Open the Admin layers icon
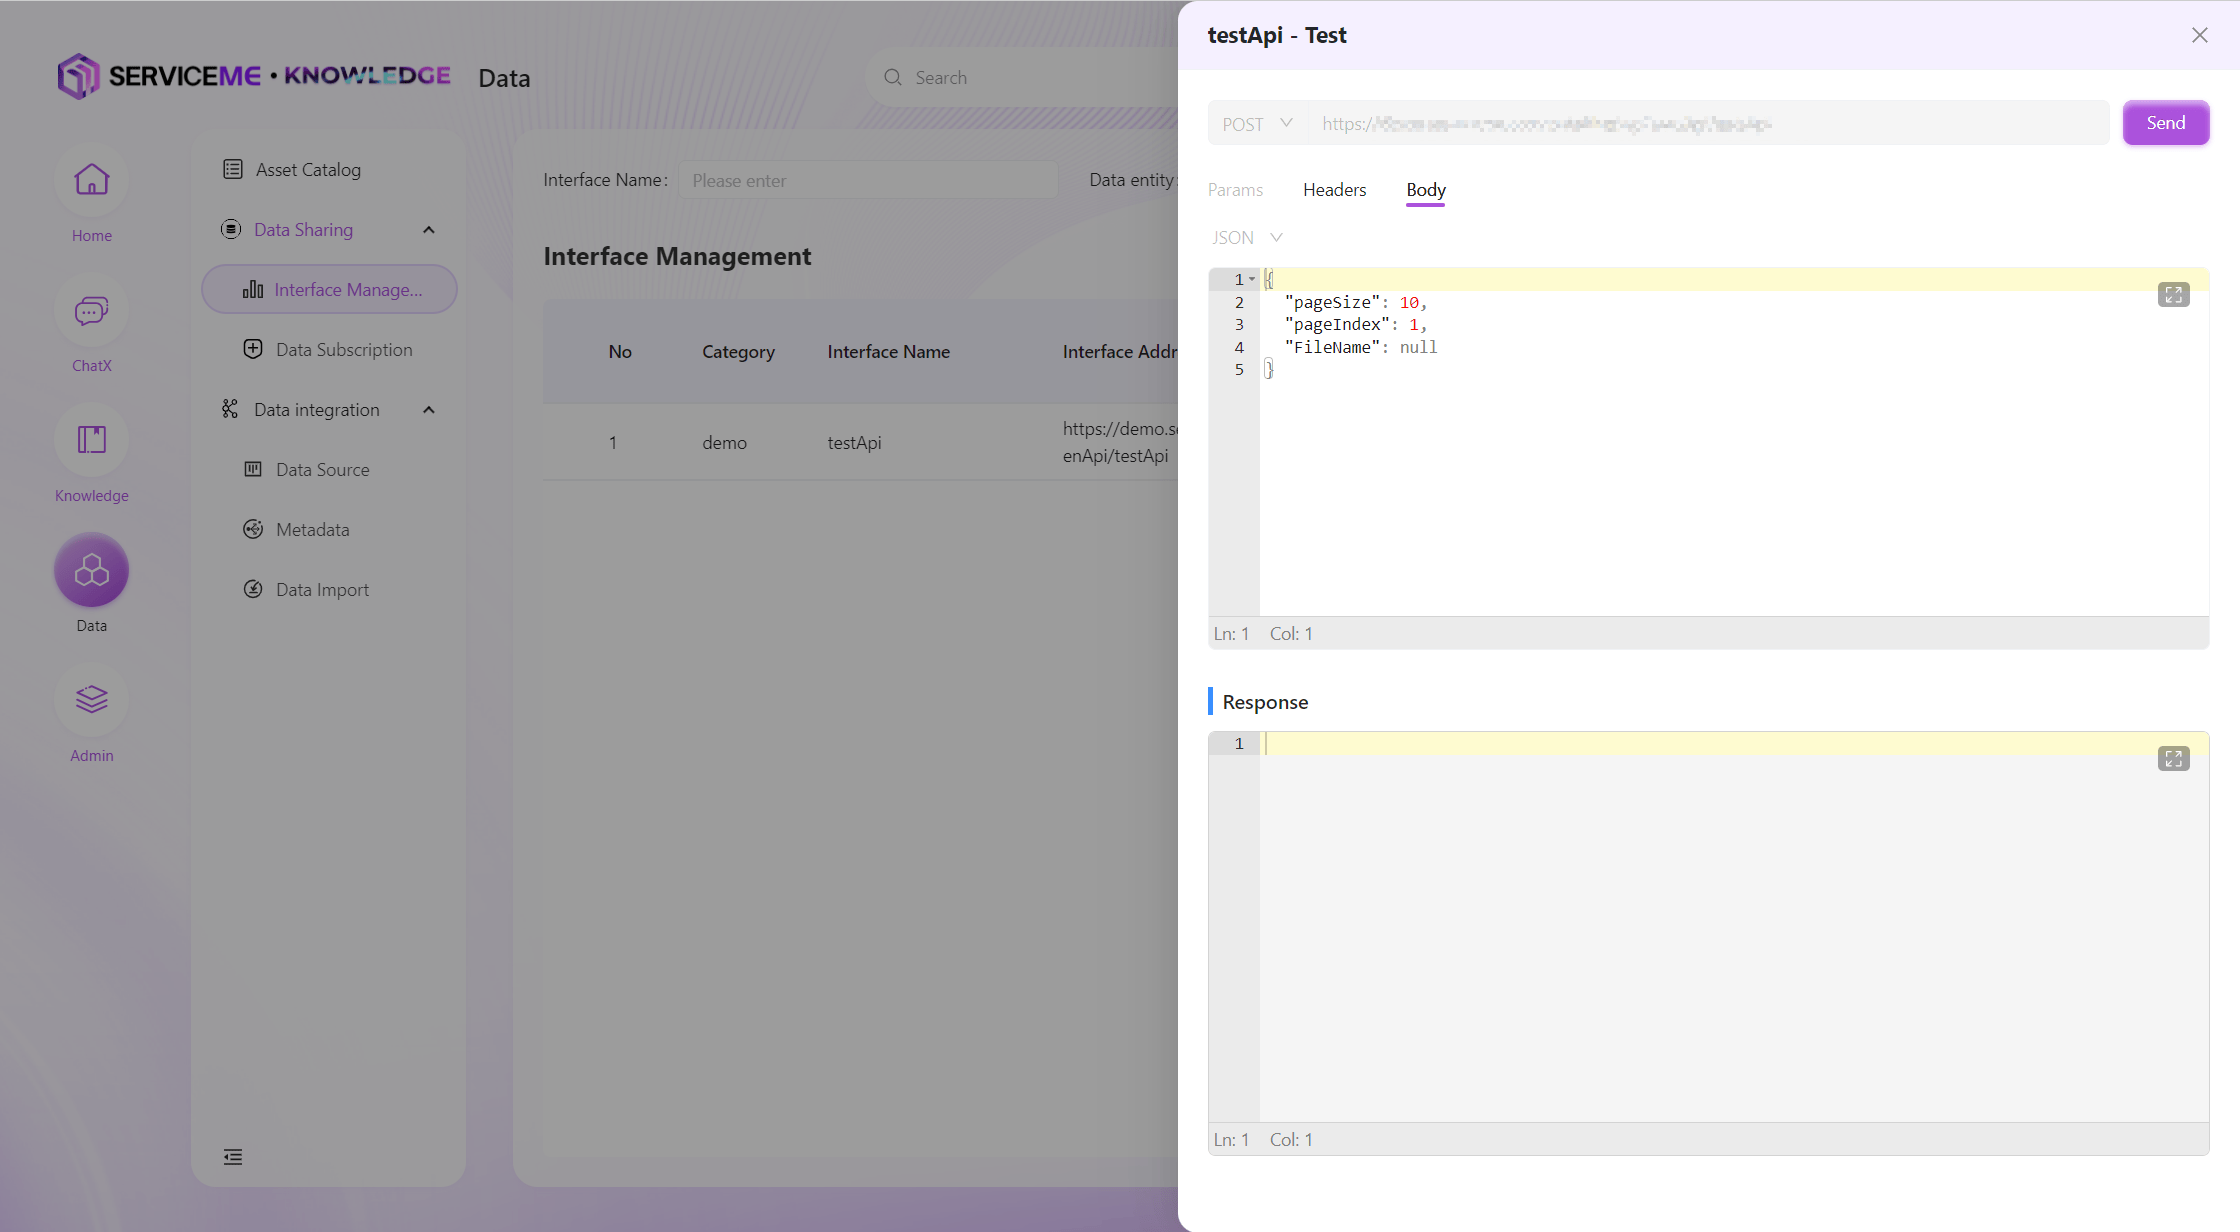Image resolution: width=2240 pixels, height=1232 pixels. click(x=91, y=700)
